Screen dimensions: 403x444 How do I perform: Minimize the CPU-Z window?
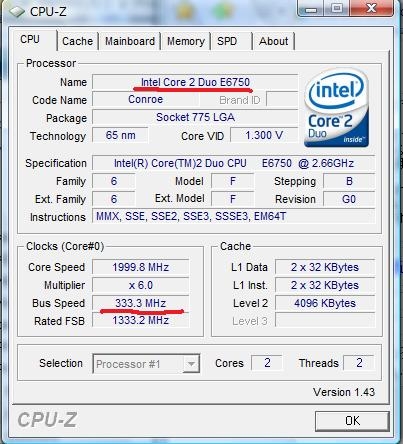(311, 8)
